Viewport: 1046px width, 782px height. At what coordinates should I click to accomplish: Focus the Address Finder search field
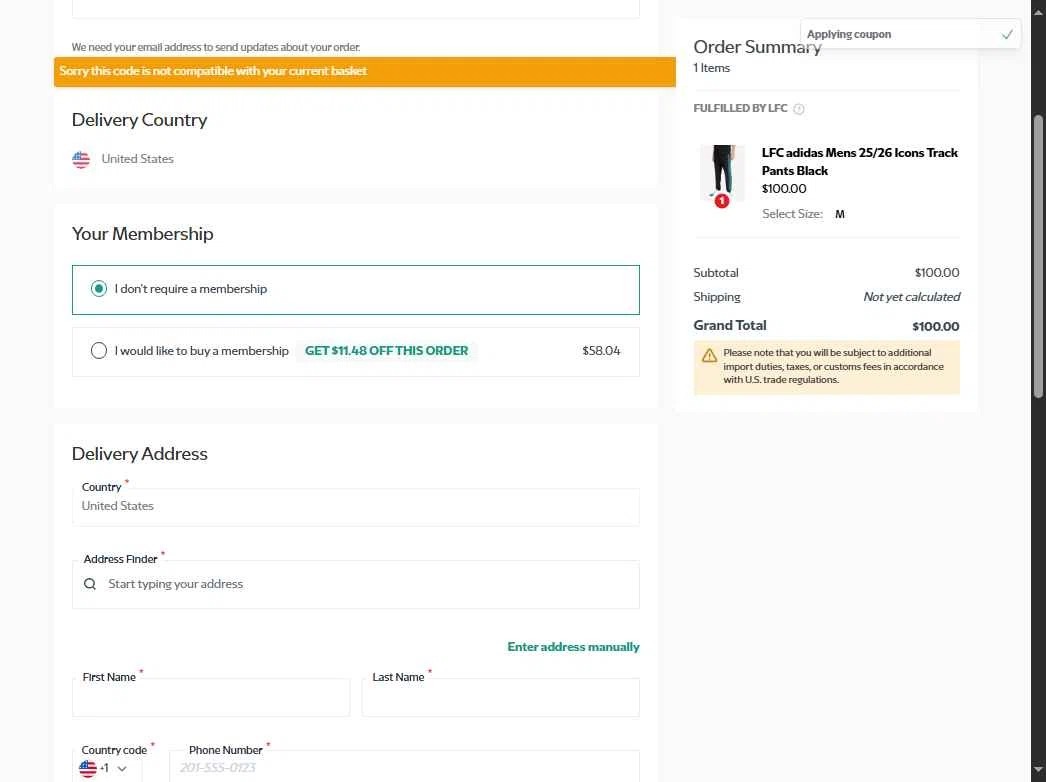pyautogui.click(x=365, y=584)
